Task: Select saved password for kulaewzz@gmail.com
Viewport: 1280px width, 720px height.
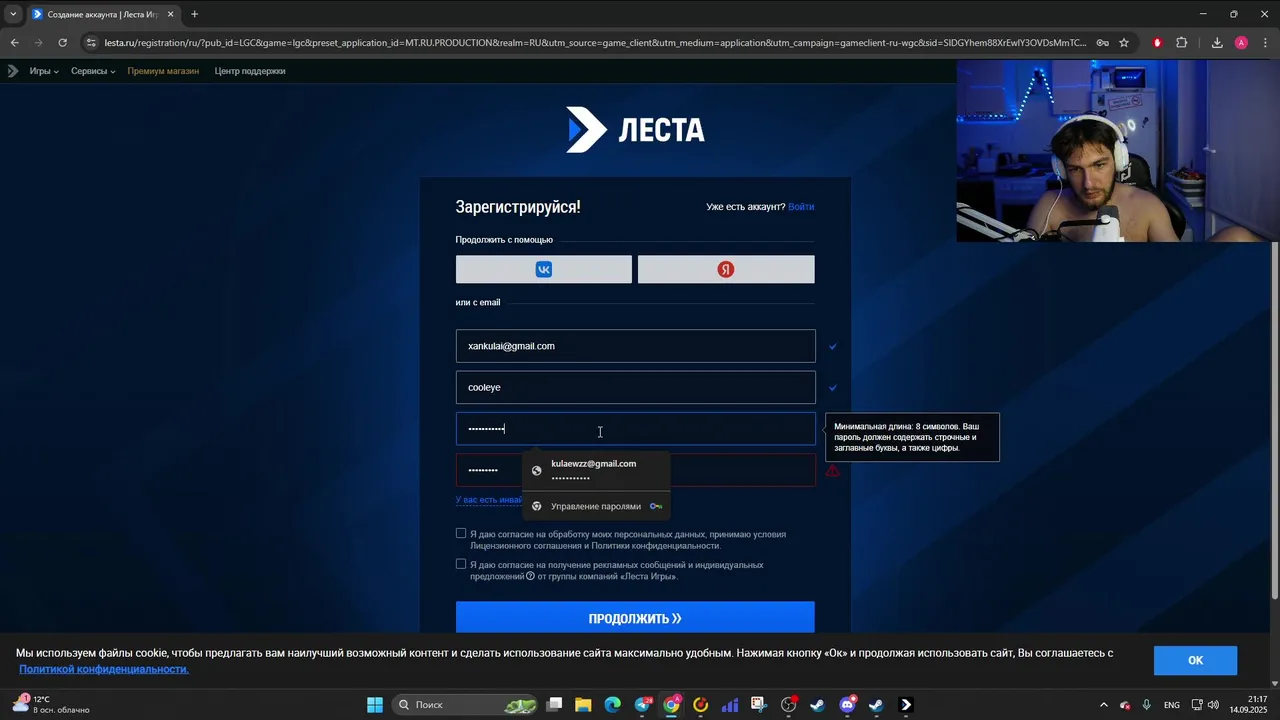Action: click(596, 470)
